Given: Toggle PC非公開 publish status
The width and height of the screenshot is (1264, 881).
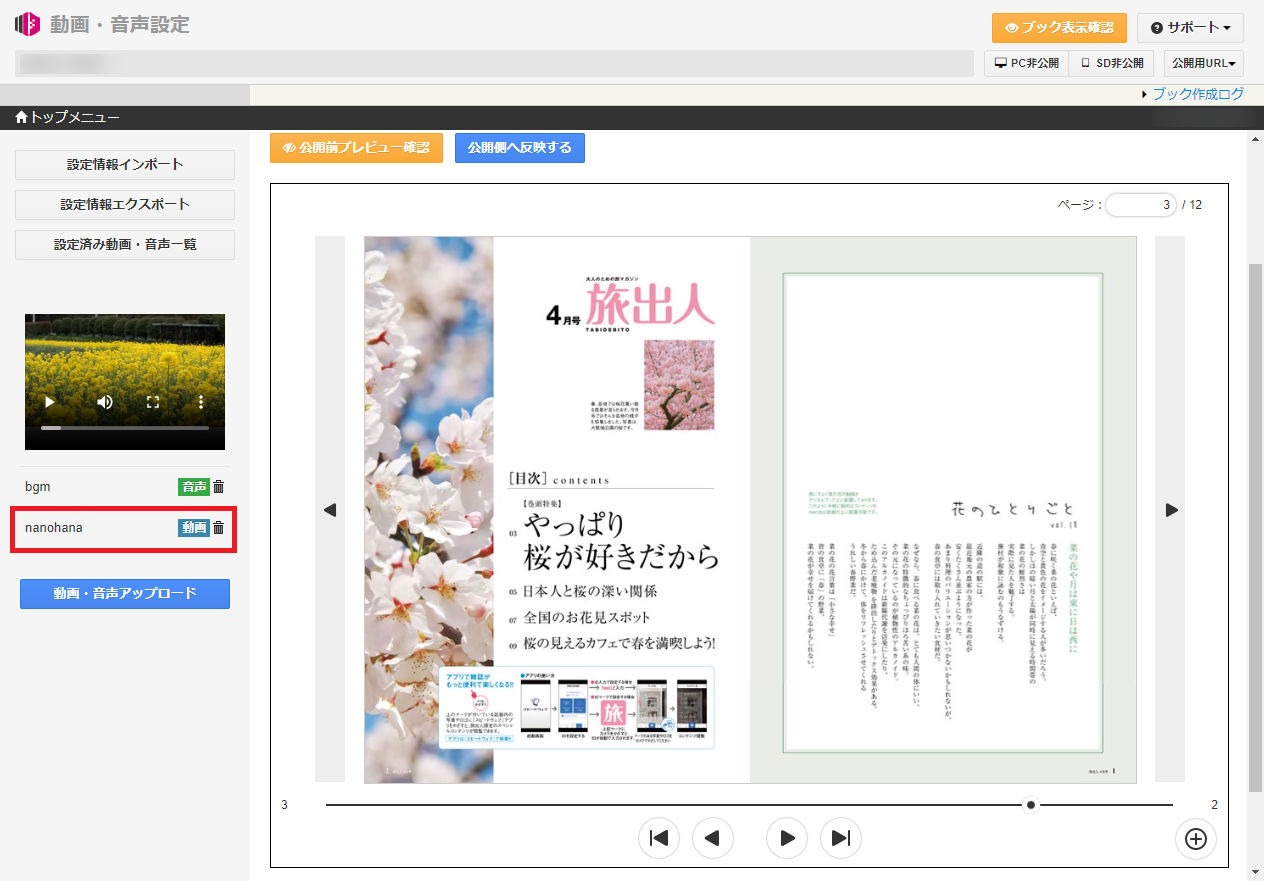Looking at the screenshot, I should 1026,63.
